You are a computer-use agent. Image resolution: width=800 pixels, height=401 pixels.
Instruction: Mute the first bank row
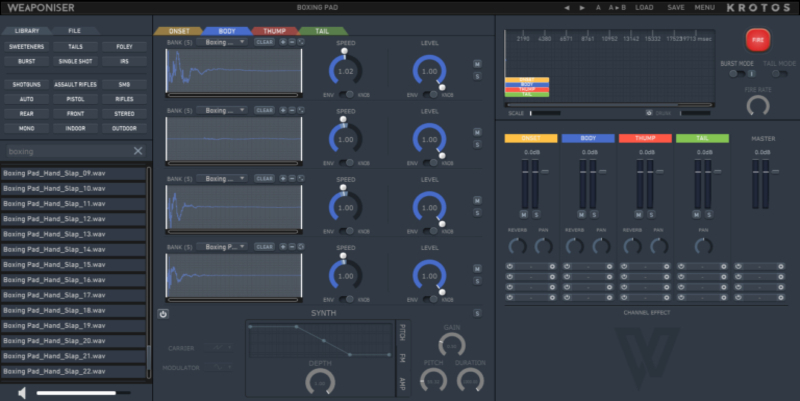click(x=477, y=64)
